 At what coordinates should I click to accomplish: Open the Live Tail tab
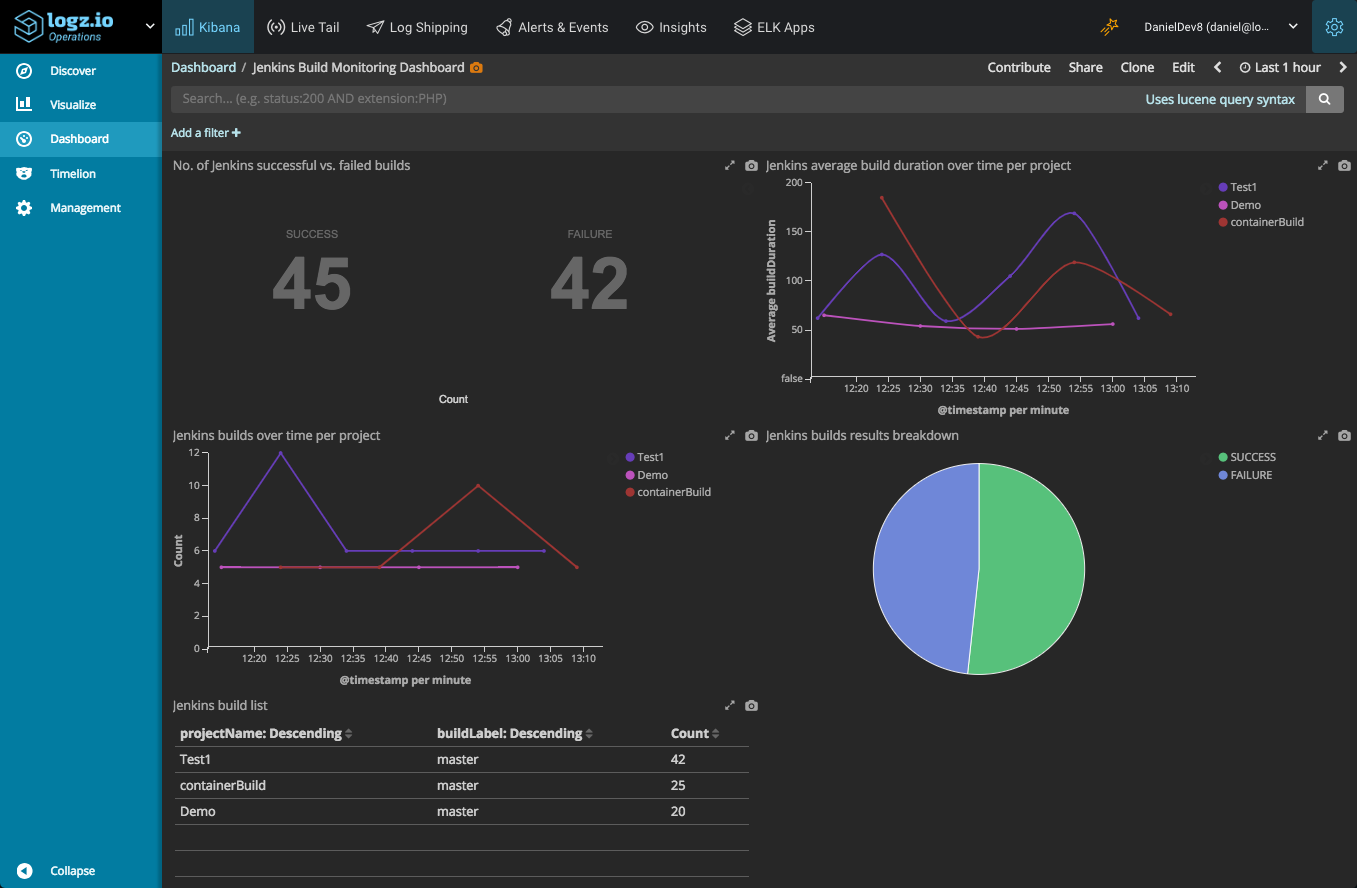(303, 27)
